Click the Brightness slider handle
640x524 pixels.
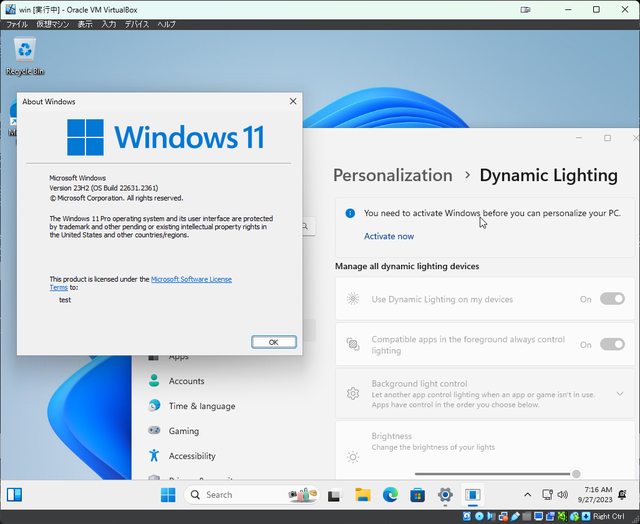(576, 473)
